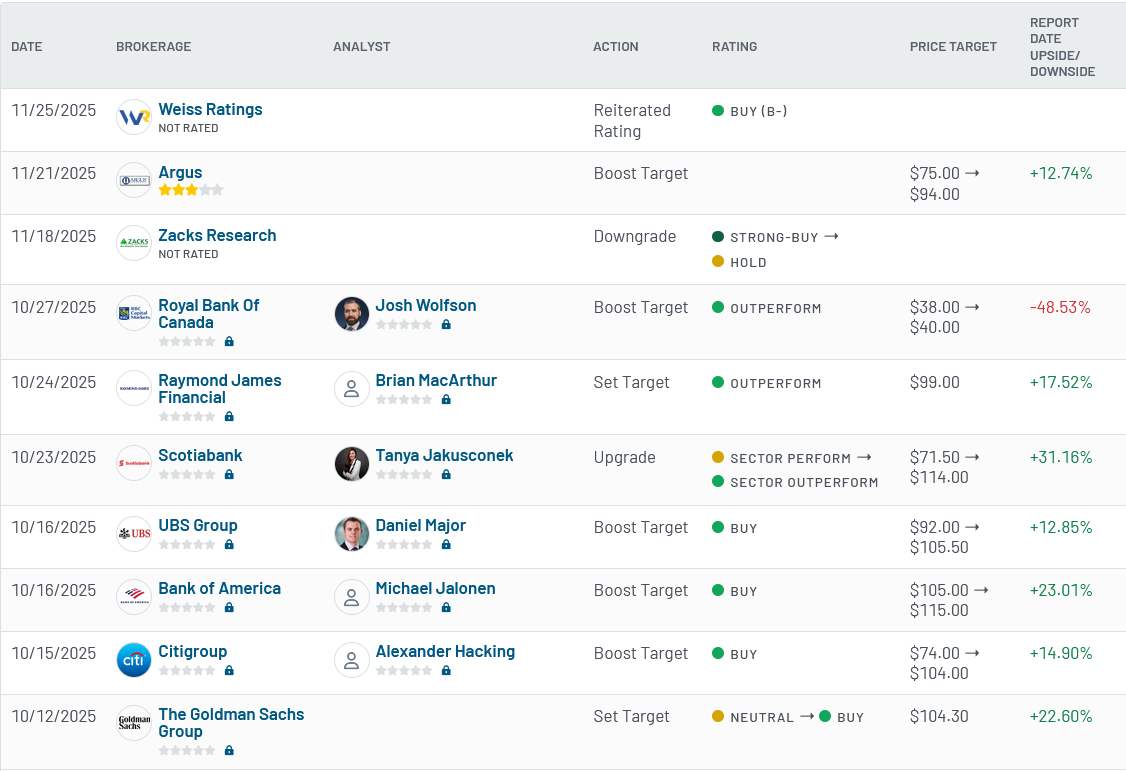
Task: Click the 11/25/2025 date cell
Action: pyautogui.click(x=54, y=110)
